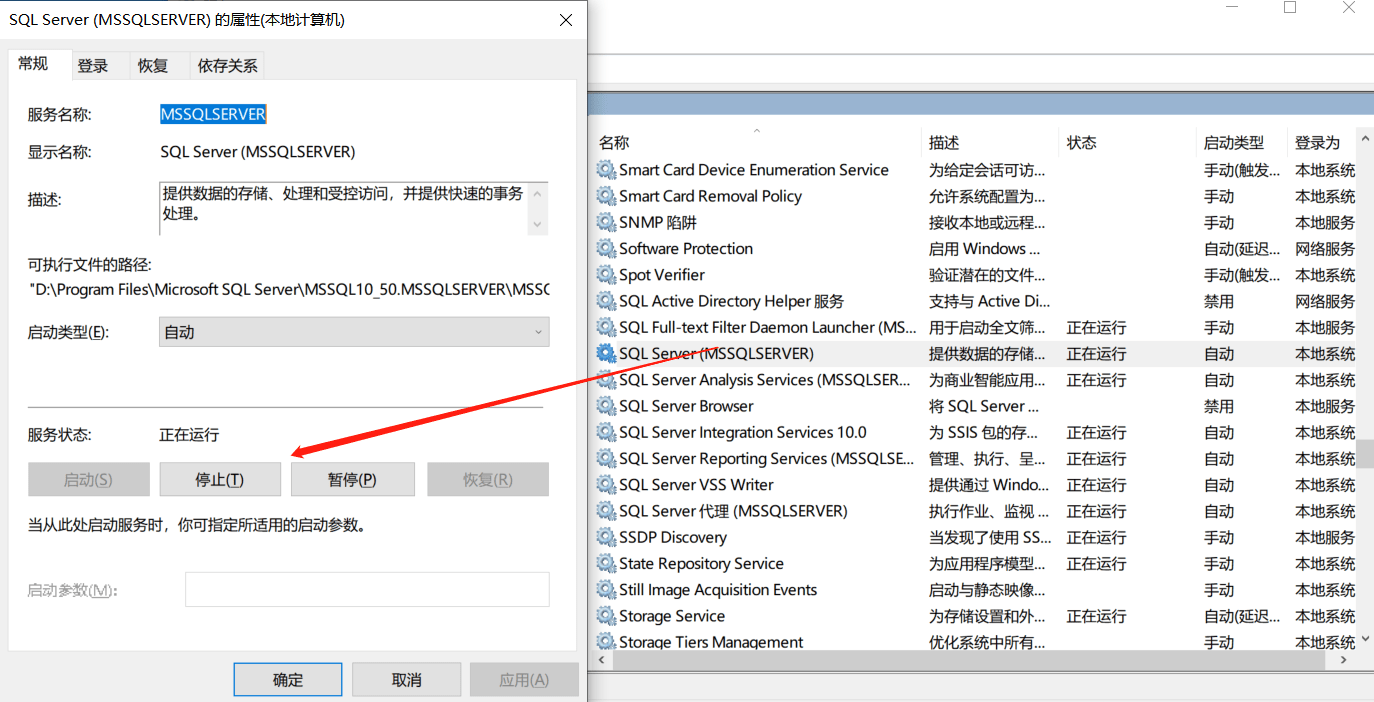This screenshot has width=1374, height=702.
Task: Switch to the 登录 tab
Action: (93, 66)
